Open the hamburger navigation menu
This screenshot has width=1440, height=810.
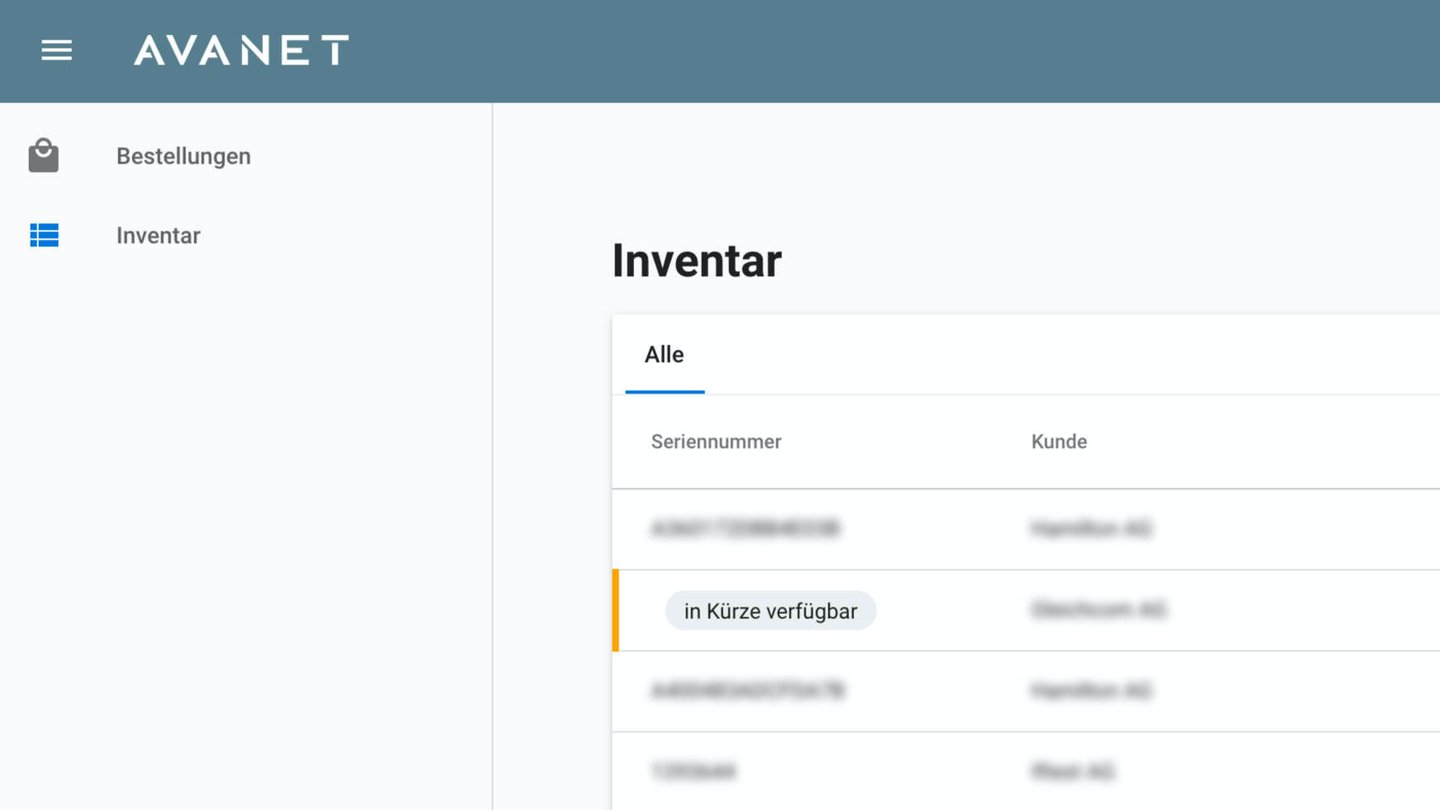pyautogui.click(x=56, y=50)
